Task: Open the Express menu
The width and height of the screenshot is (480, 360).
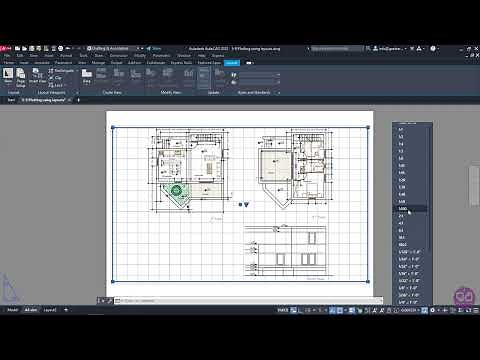Action: pos(218,56)
